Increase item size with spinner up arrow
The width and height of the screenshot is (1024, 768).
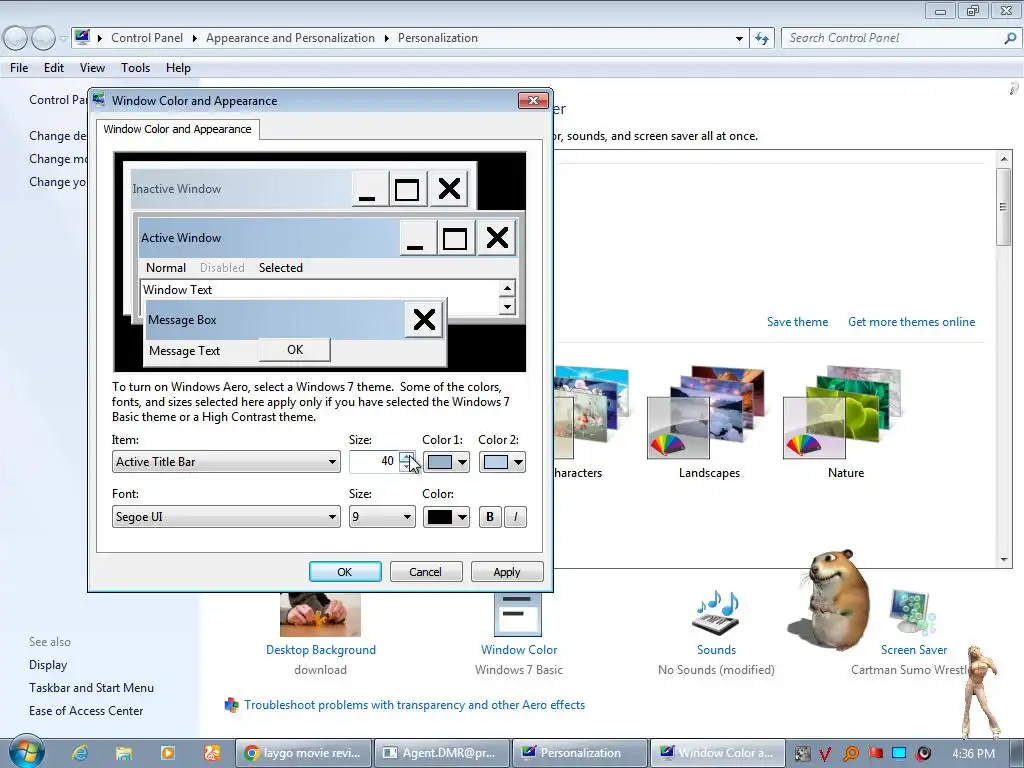click(x=407, y=456)
